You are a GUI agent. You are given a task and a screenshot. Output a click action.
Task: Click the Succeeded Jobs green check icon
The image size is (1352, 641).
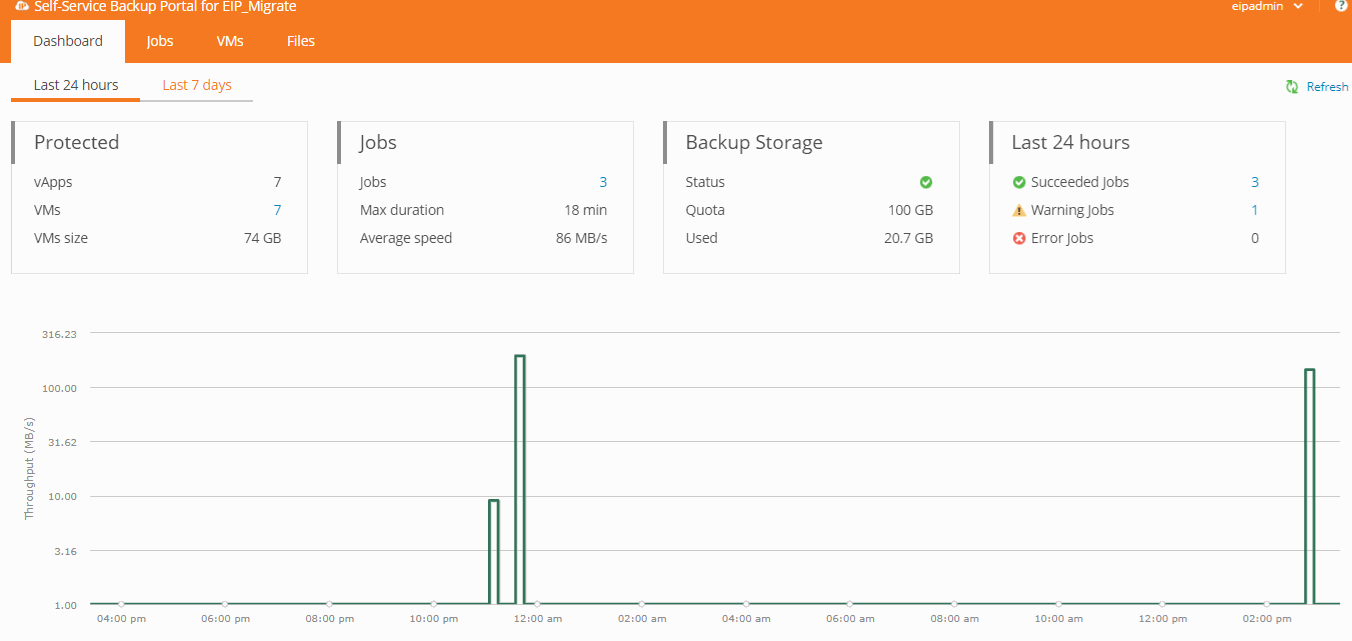tap(1019, 182)
